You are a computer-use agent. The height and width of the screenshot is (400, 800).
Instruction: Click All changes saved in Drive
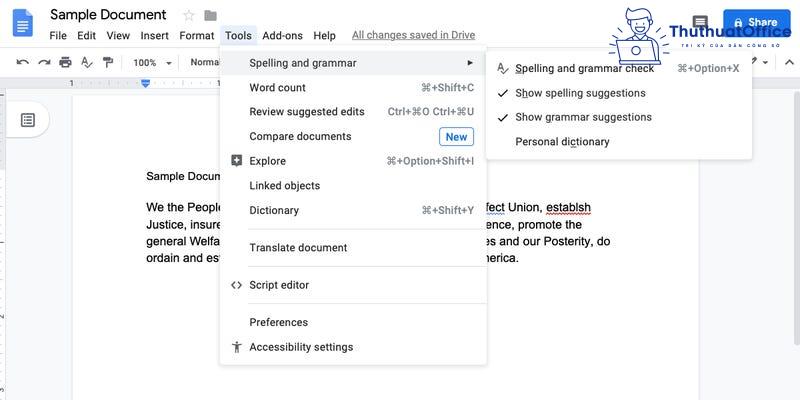(x=413, y=35)
